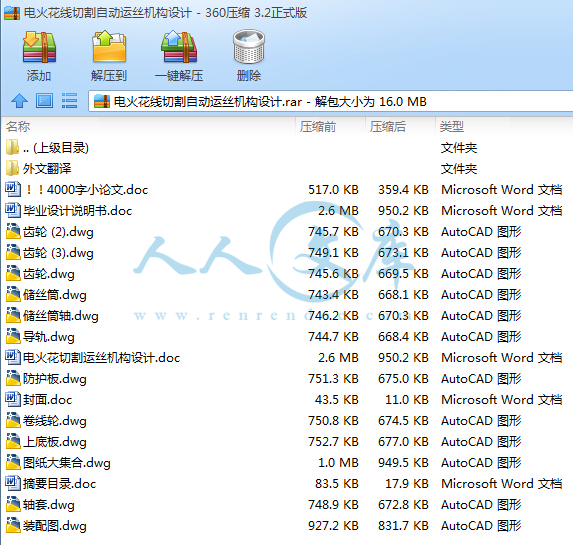The width and height of the screenshot is (573, 545).
Task: Go up one level with blue arrow
Action: (19, 101)
